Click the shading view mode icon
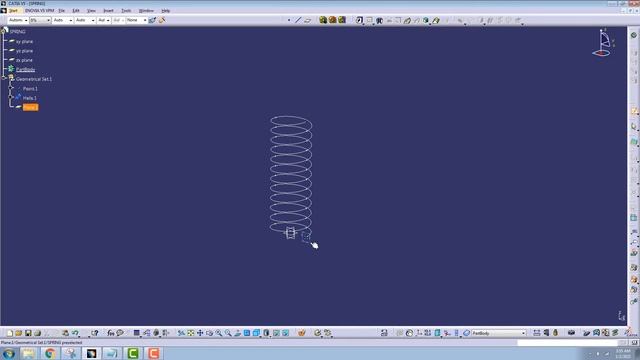 tap(266, 333)
